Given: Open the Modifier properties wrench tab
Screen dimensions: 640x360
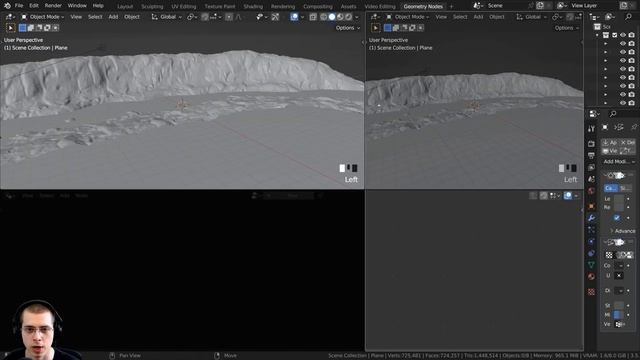Looking at the screenshot, I should tap(591, 218).
